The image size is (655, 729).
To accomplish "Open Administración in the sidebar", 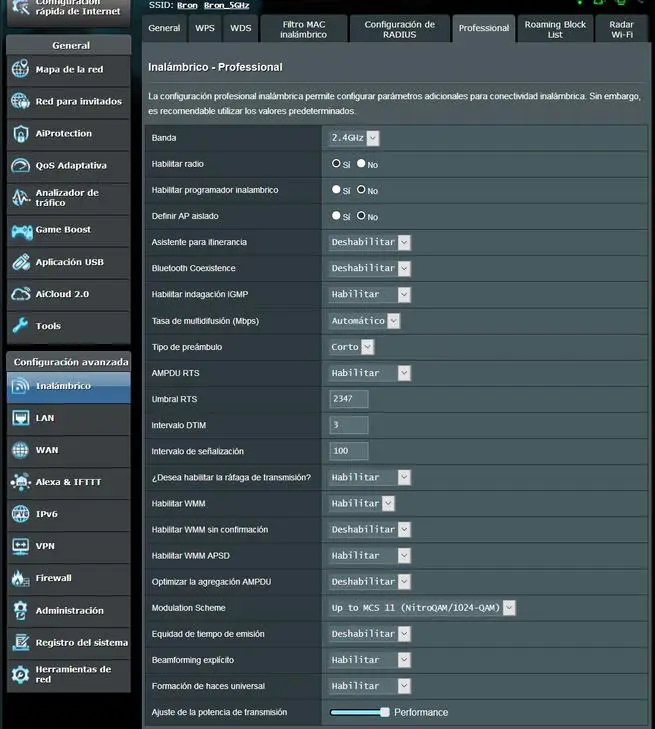I will click(69, 610).
